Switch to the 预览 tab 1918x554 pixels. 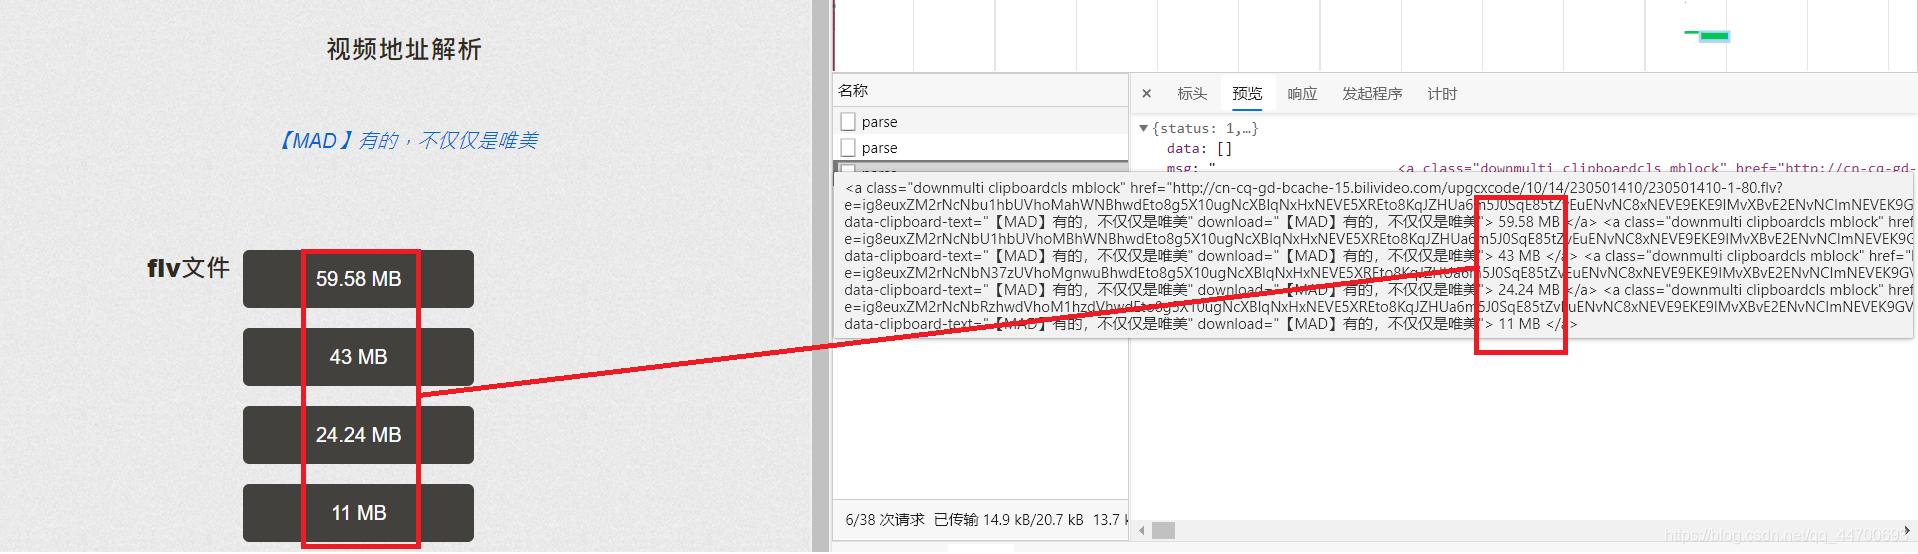(1247, 94)
